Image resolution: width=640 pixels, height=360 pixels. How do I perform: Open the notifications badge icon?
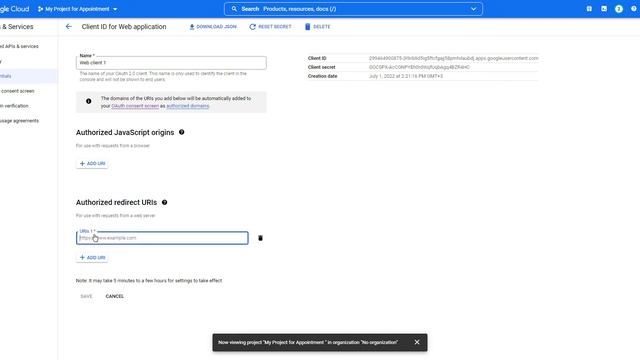tap(619, 9)
